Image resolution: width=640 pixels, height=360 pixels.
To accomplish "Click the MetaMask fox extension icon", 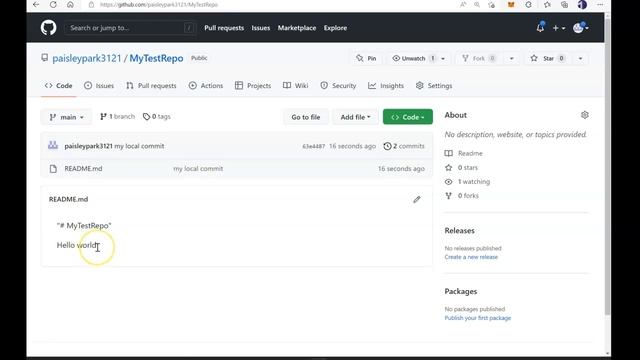I will [511, 4].
